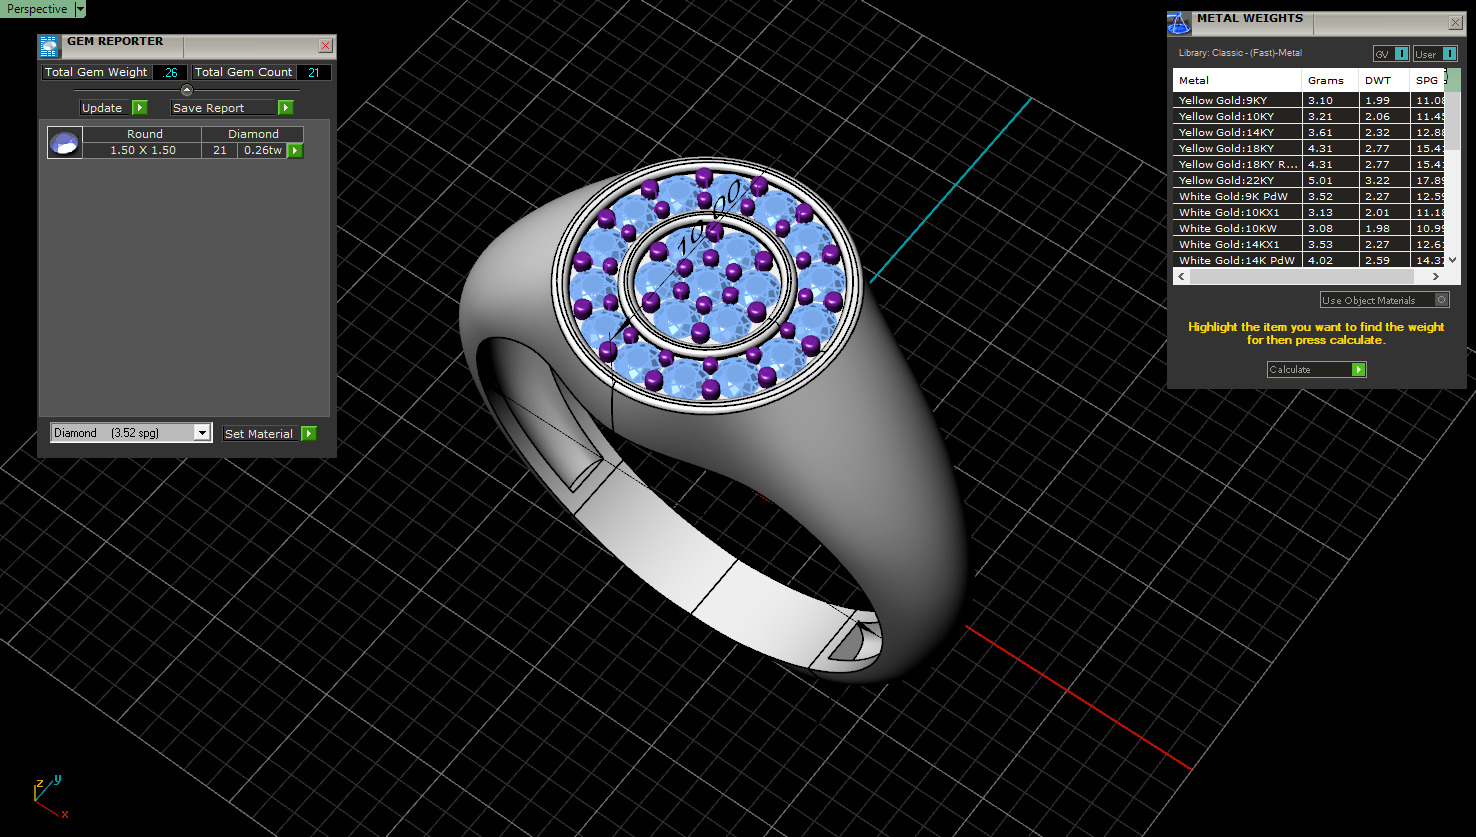Image resolution: width=1476 pixels, height=837 pixels.
Task: Click the Save Report button
Action: (x=222, y=108)
